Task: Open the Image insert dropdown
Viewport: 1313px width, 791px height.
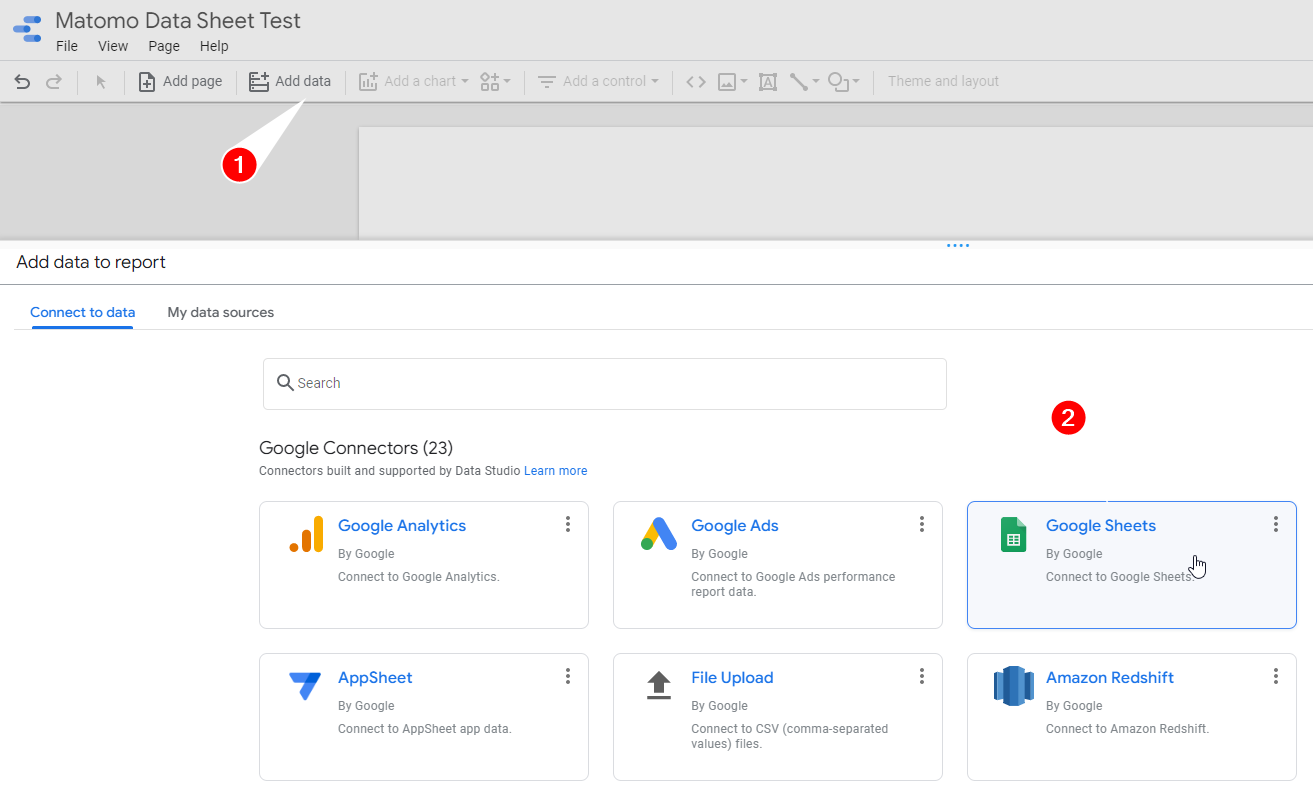Action: click(x=732, y=82)
